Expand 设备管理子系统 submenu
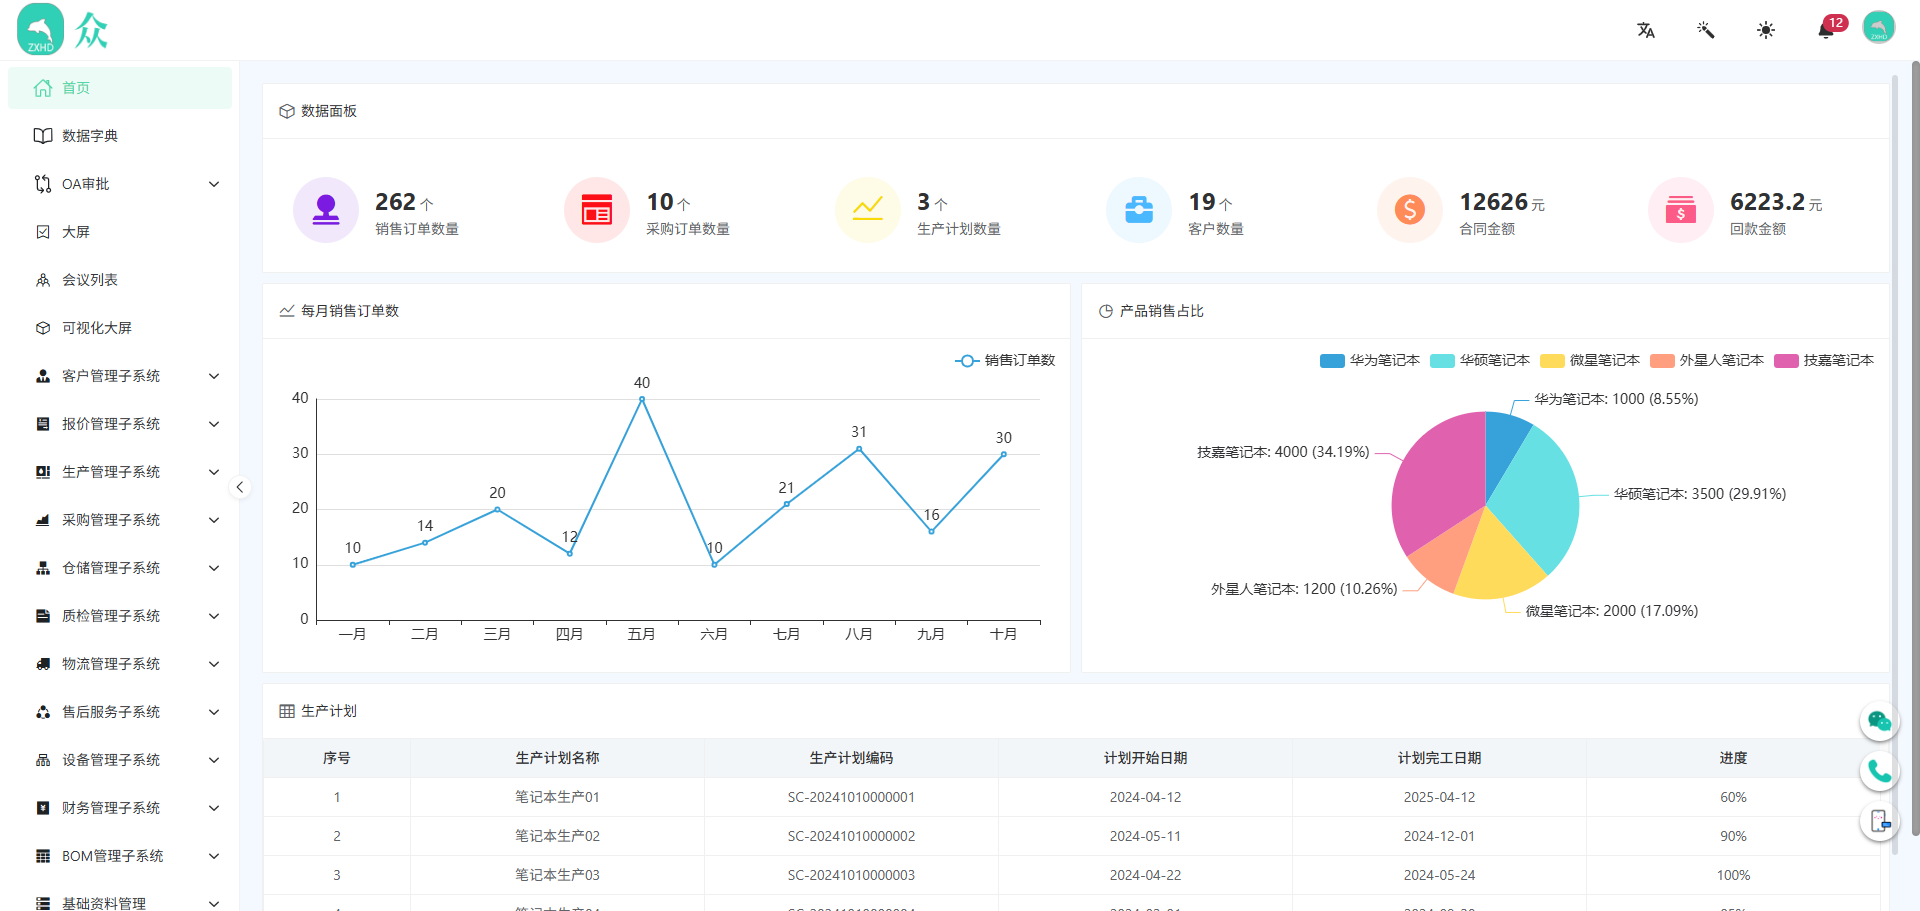Screen dimensions: 1920x911 pyautogui.click(x=120, y=760)
